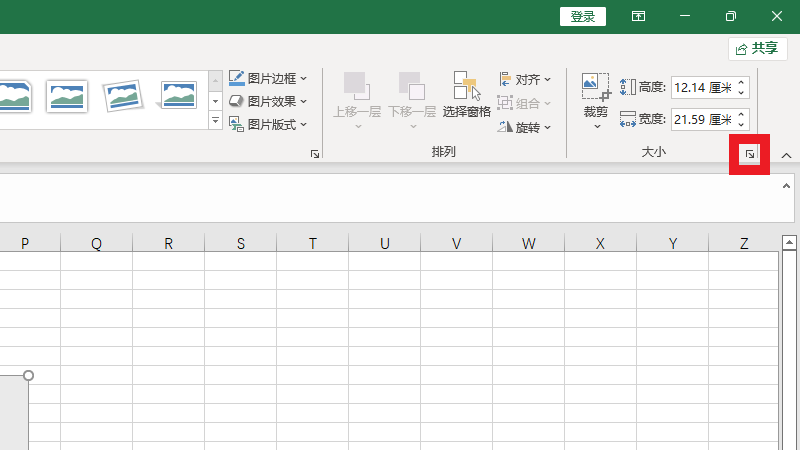Image resolution: width=800 pixels, height=450 pixels.
Task: Click the 图片效果 picture effects icon
Action: (237, 101)
